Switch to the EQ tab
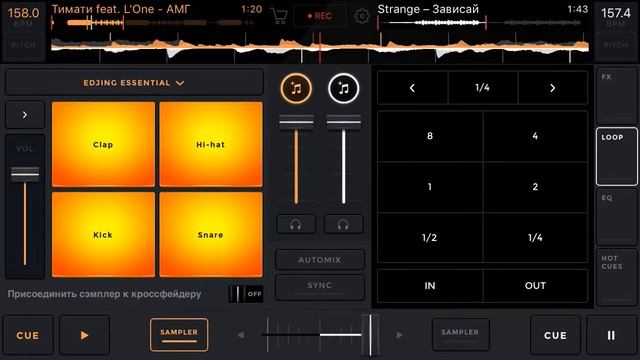The image size is (640, 360). [x=616, y=217]
